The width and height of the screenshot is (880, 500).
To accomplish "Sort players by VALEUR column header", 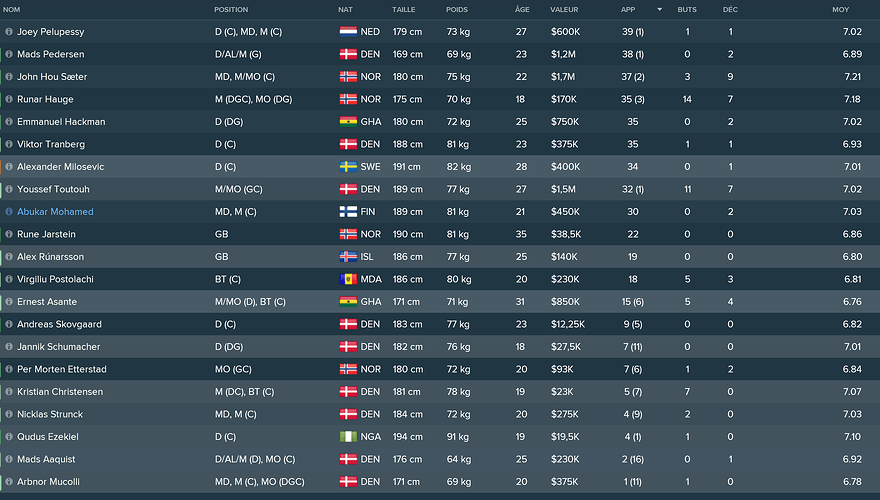I will tap(564, 10).
